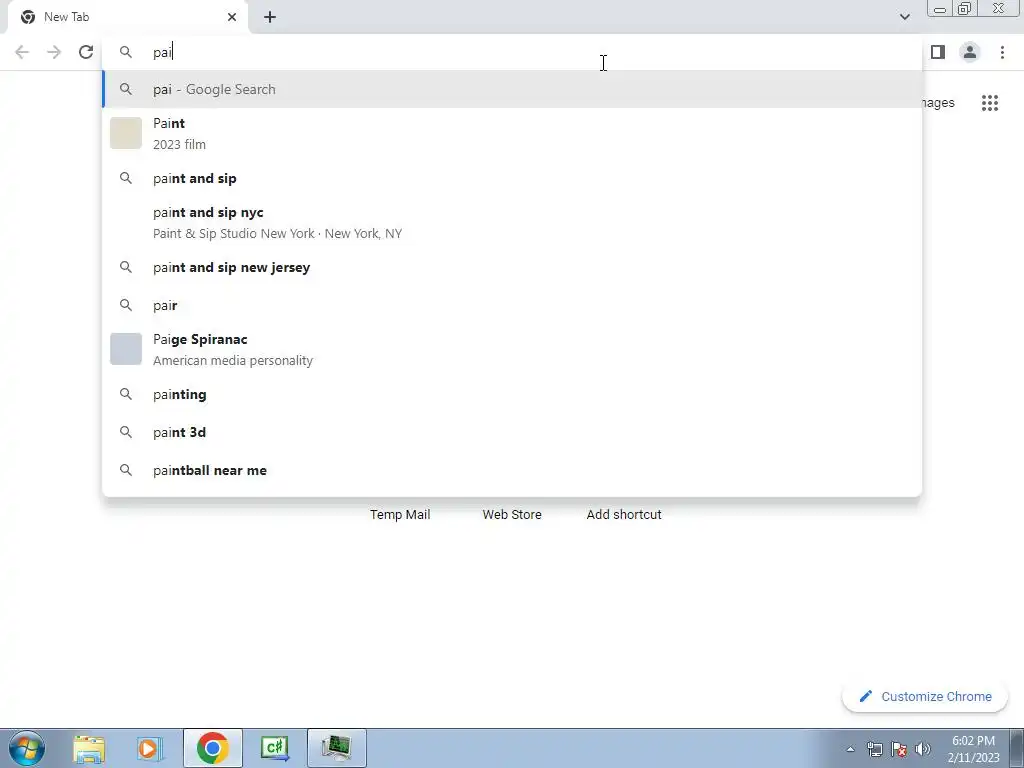Click the Paint film thumbnail
Viewport: 1024px width, 768px height.
tap(125, 133)
